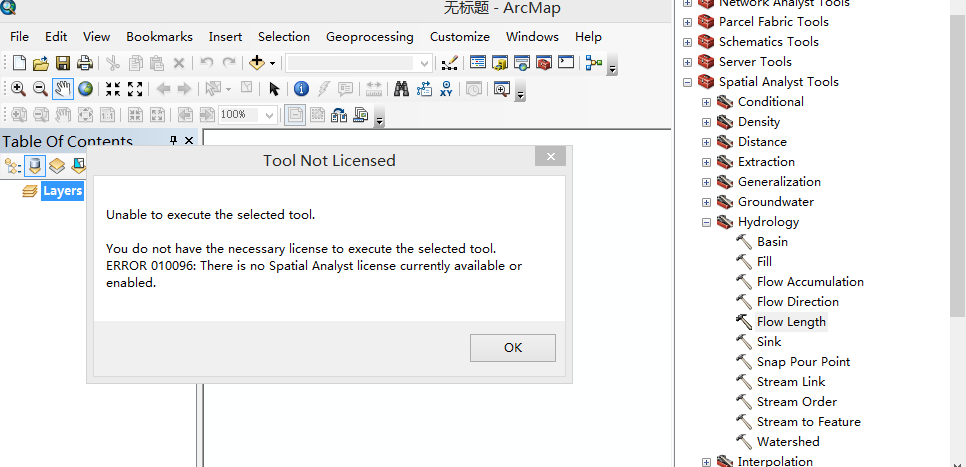Select the Layers data frame
This screenshot has width=966, height=467.
point(62,191)
